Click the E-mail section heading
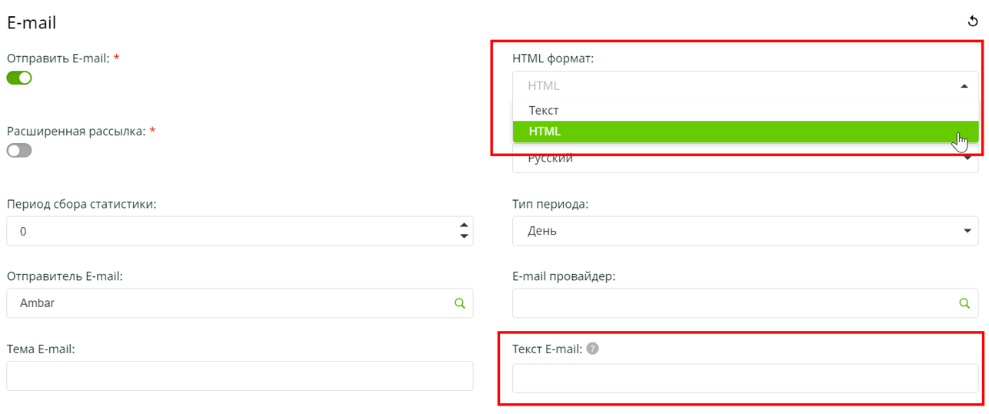Screen dimensions: 989x414 (x=31, y=22)
